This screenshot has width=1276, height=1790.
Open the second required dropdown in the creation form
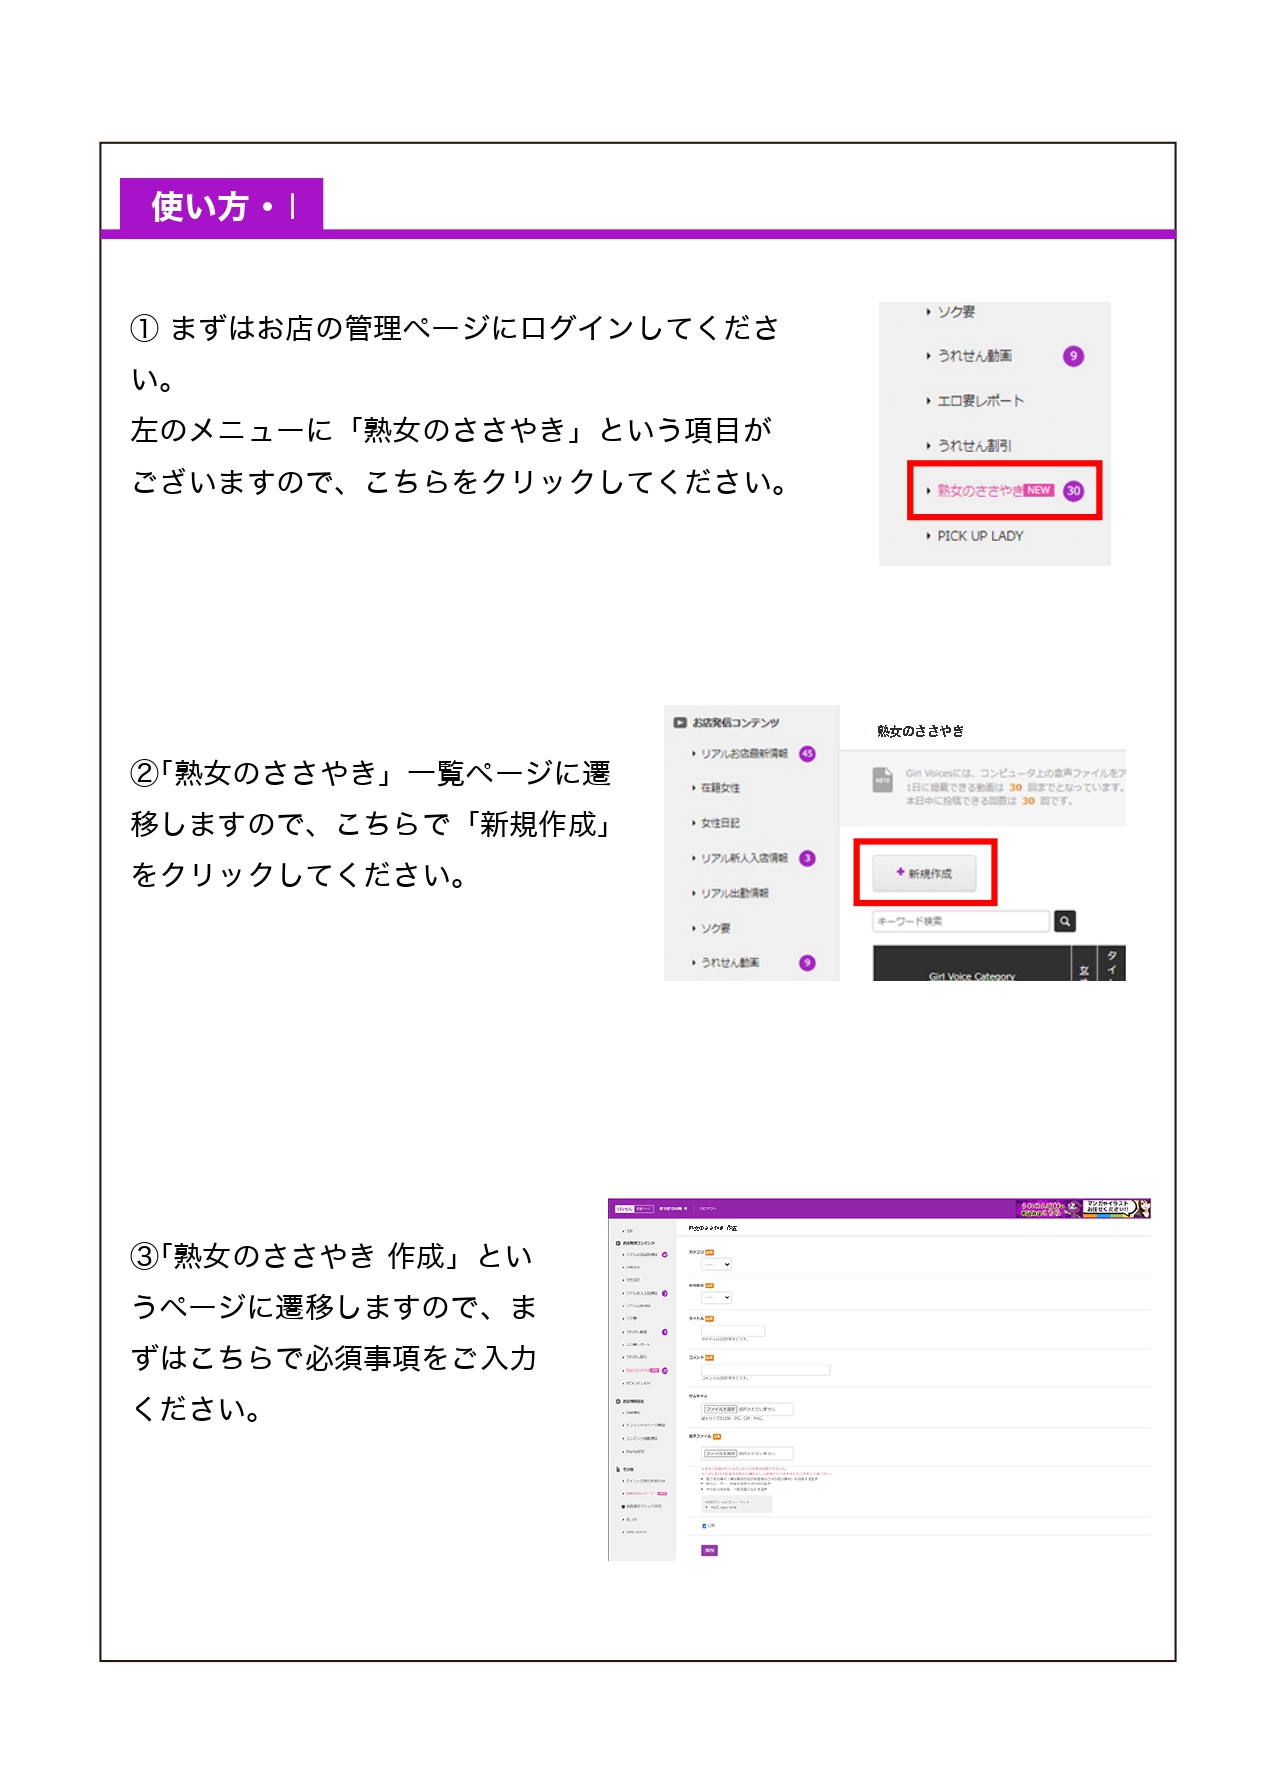tap(717, 1297)
